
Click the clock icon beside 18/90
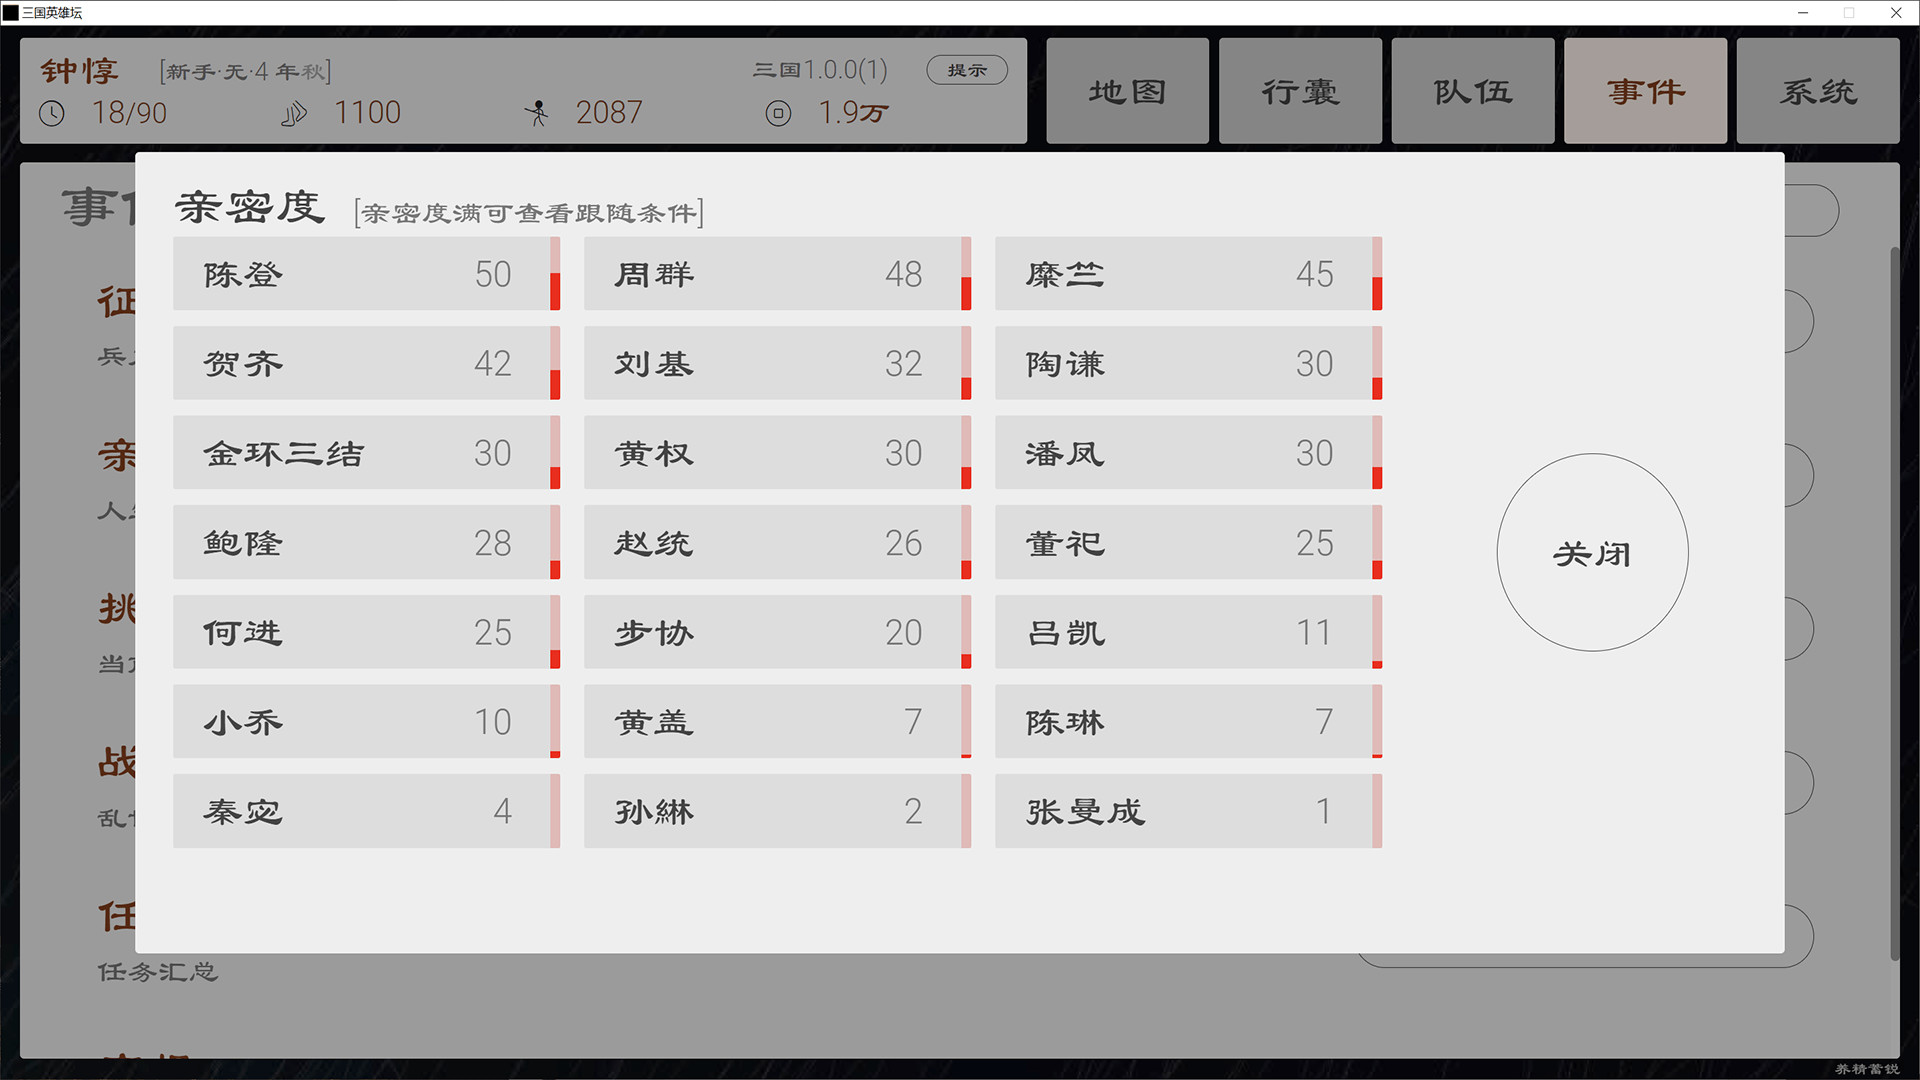pos(51,113)
